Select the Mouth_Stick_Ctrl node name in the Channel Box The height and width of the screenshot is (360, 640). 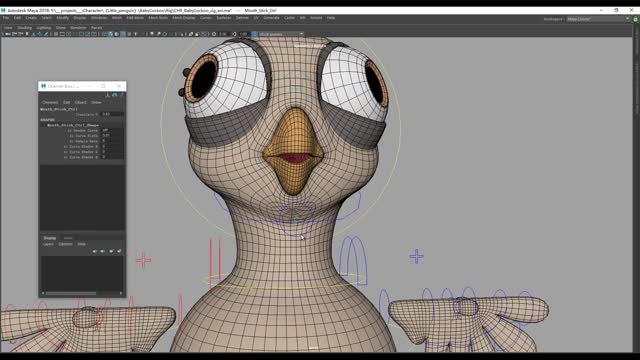click(59, 109)
